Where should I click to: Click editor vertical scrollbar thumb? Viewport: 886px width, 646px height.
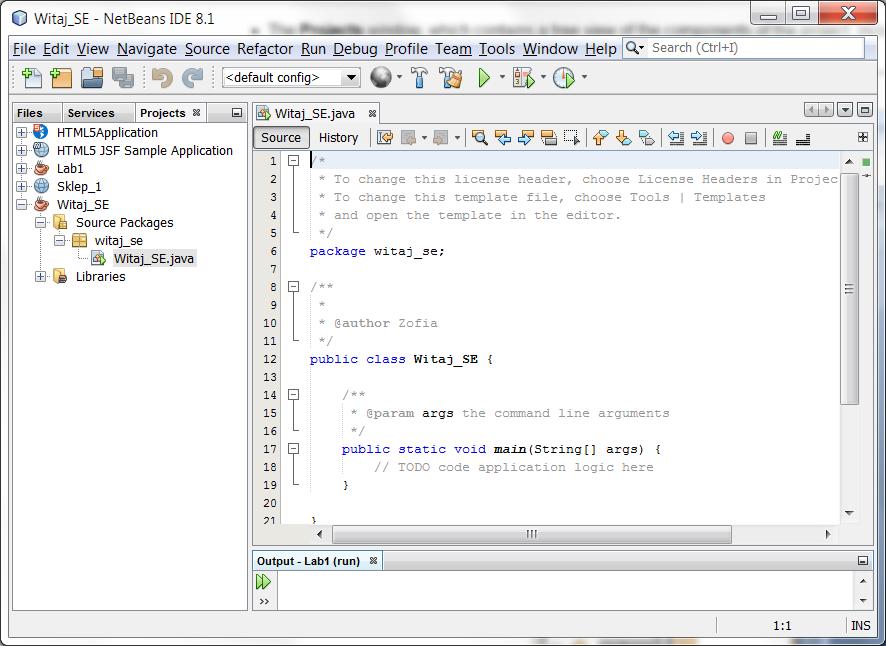pyautogui.click(x=849, y=289)
